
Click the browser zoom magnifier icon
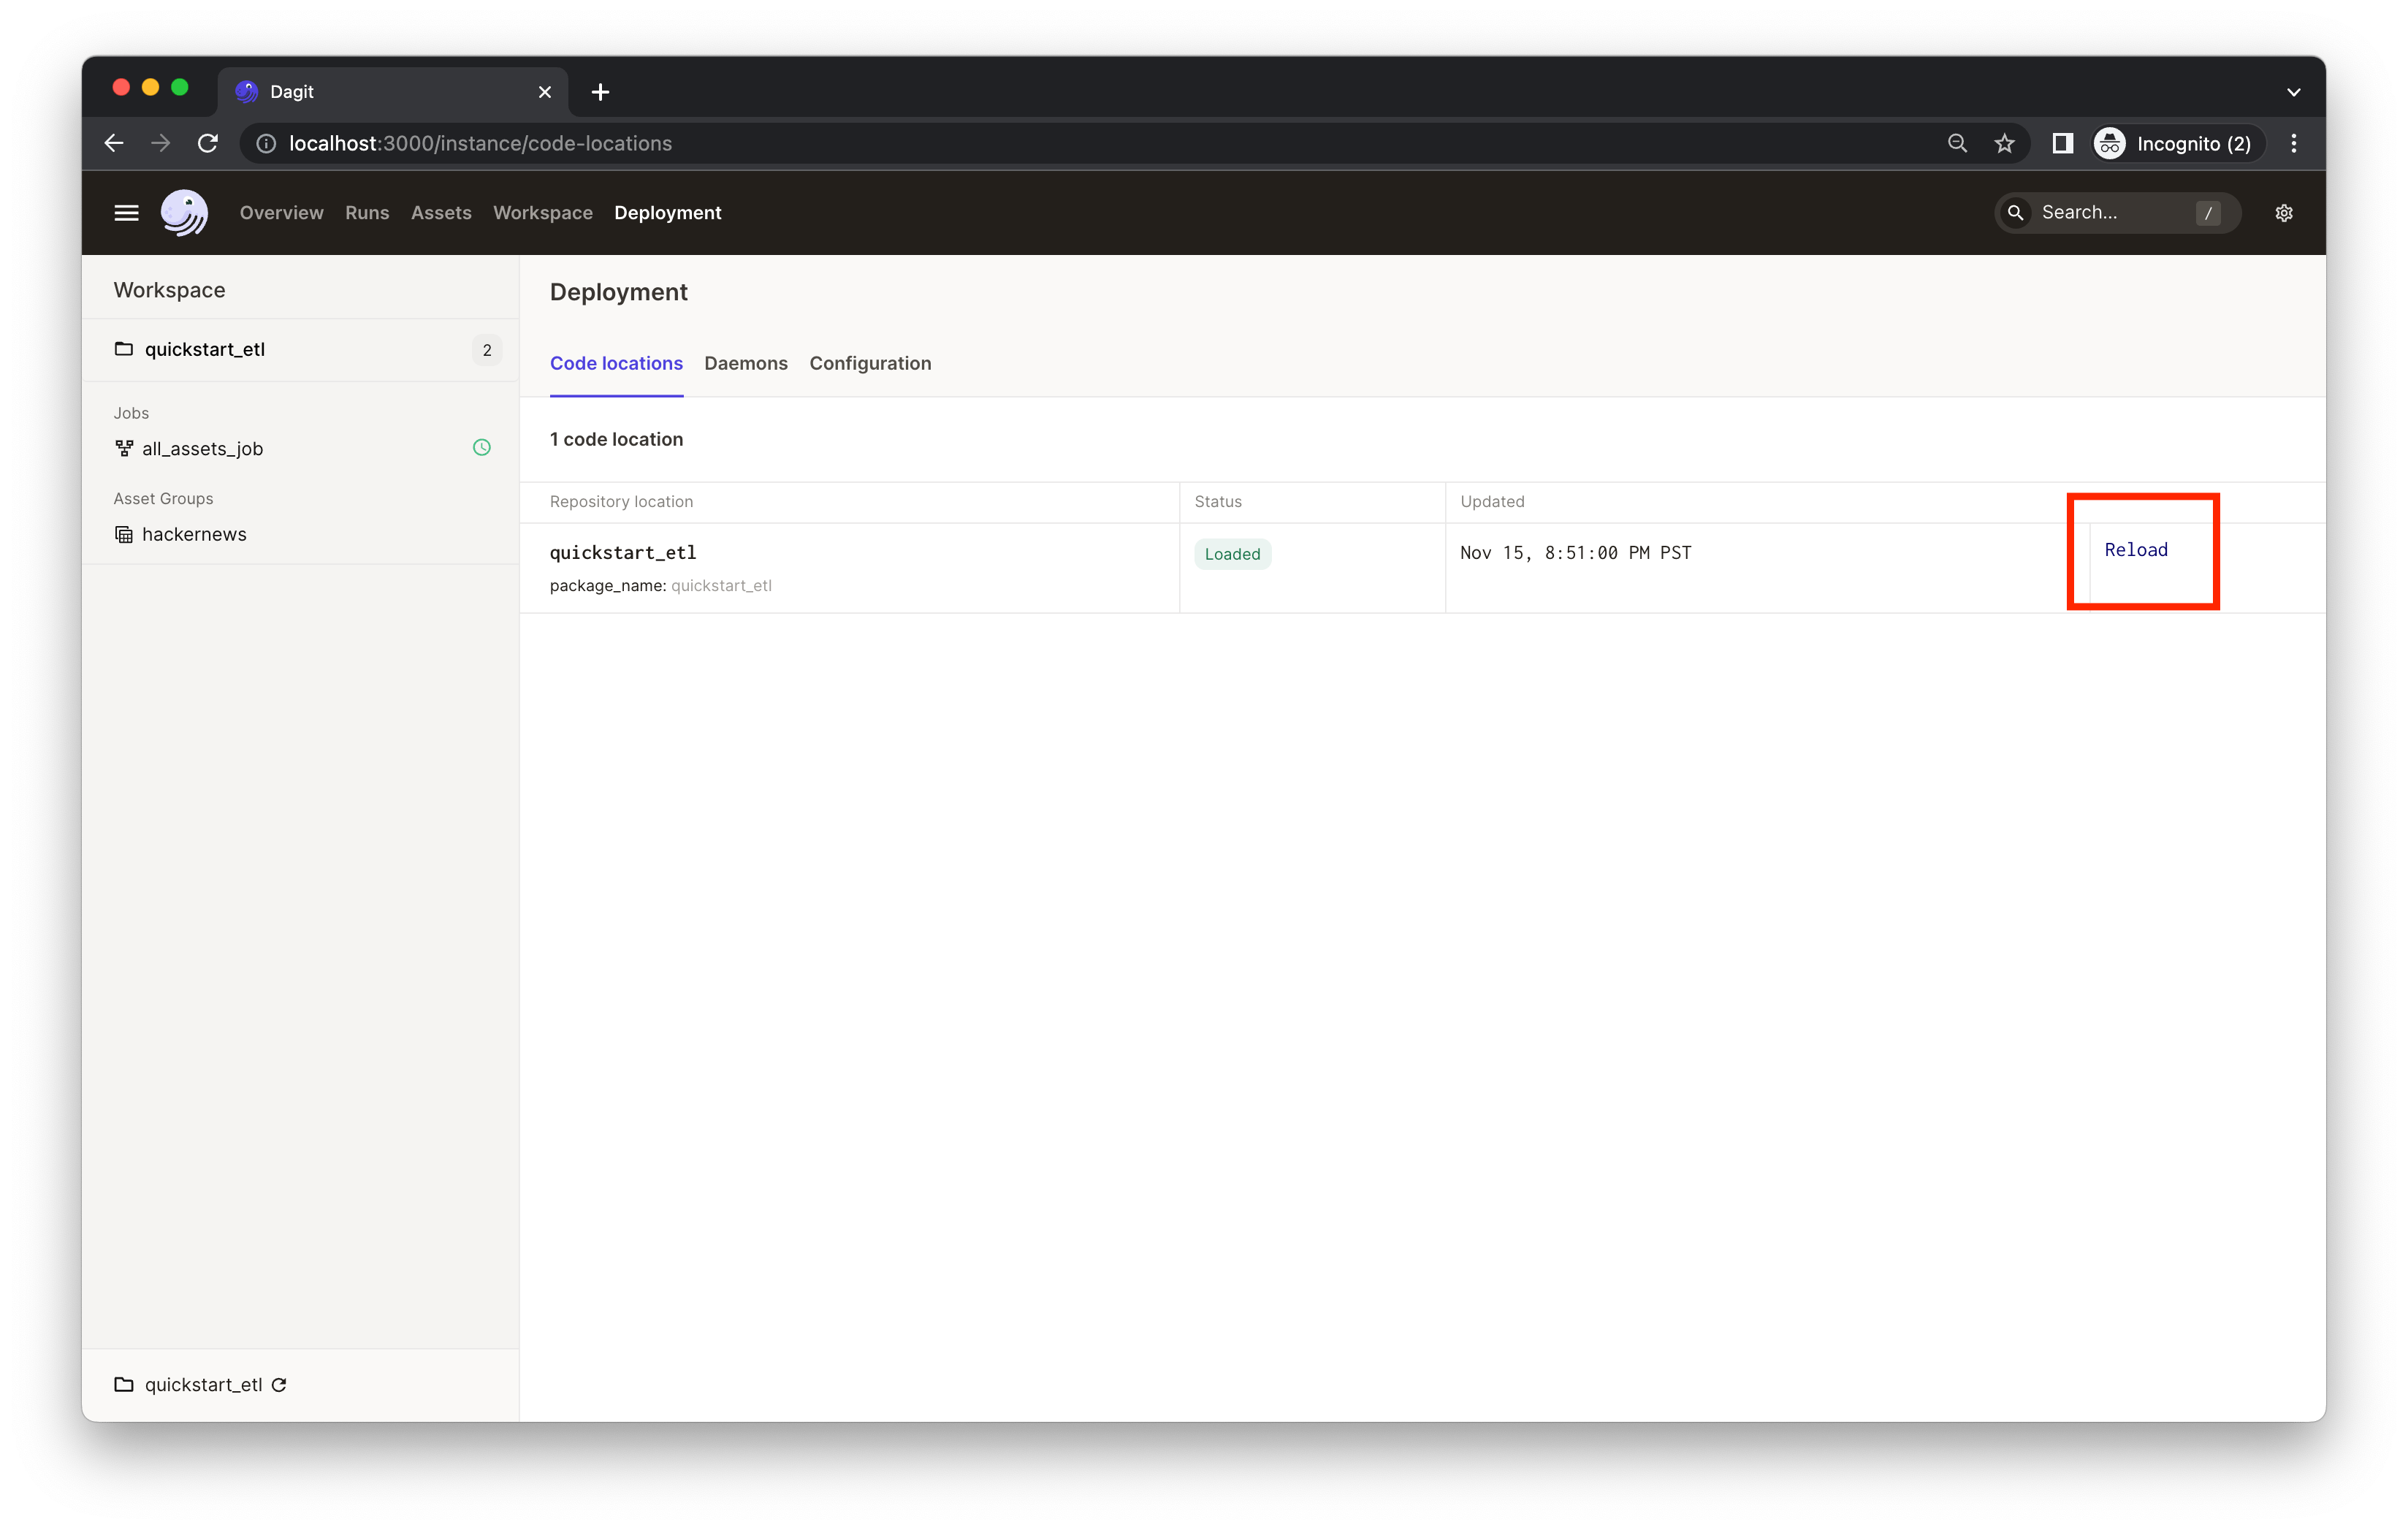(1957, 144)
